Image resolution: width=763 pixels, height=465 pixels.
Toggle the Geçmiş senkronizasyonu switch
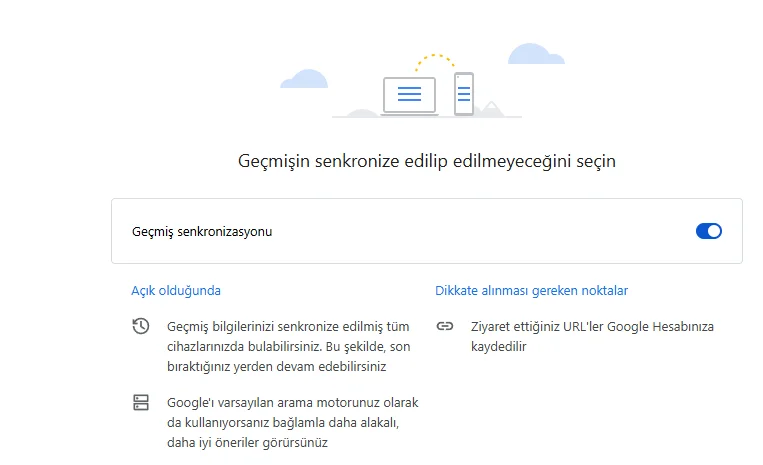click(x=708, y=231)
